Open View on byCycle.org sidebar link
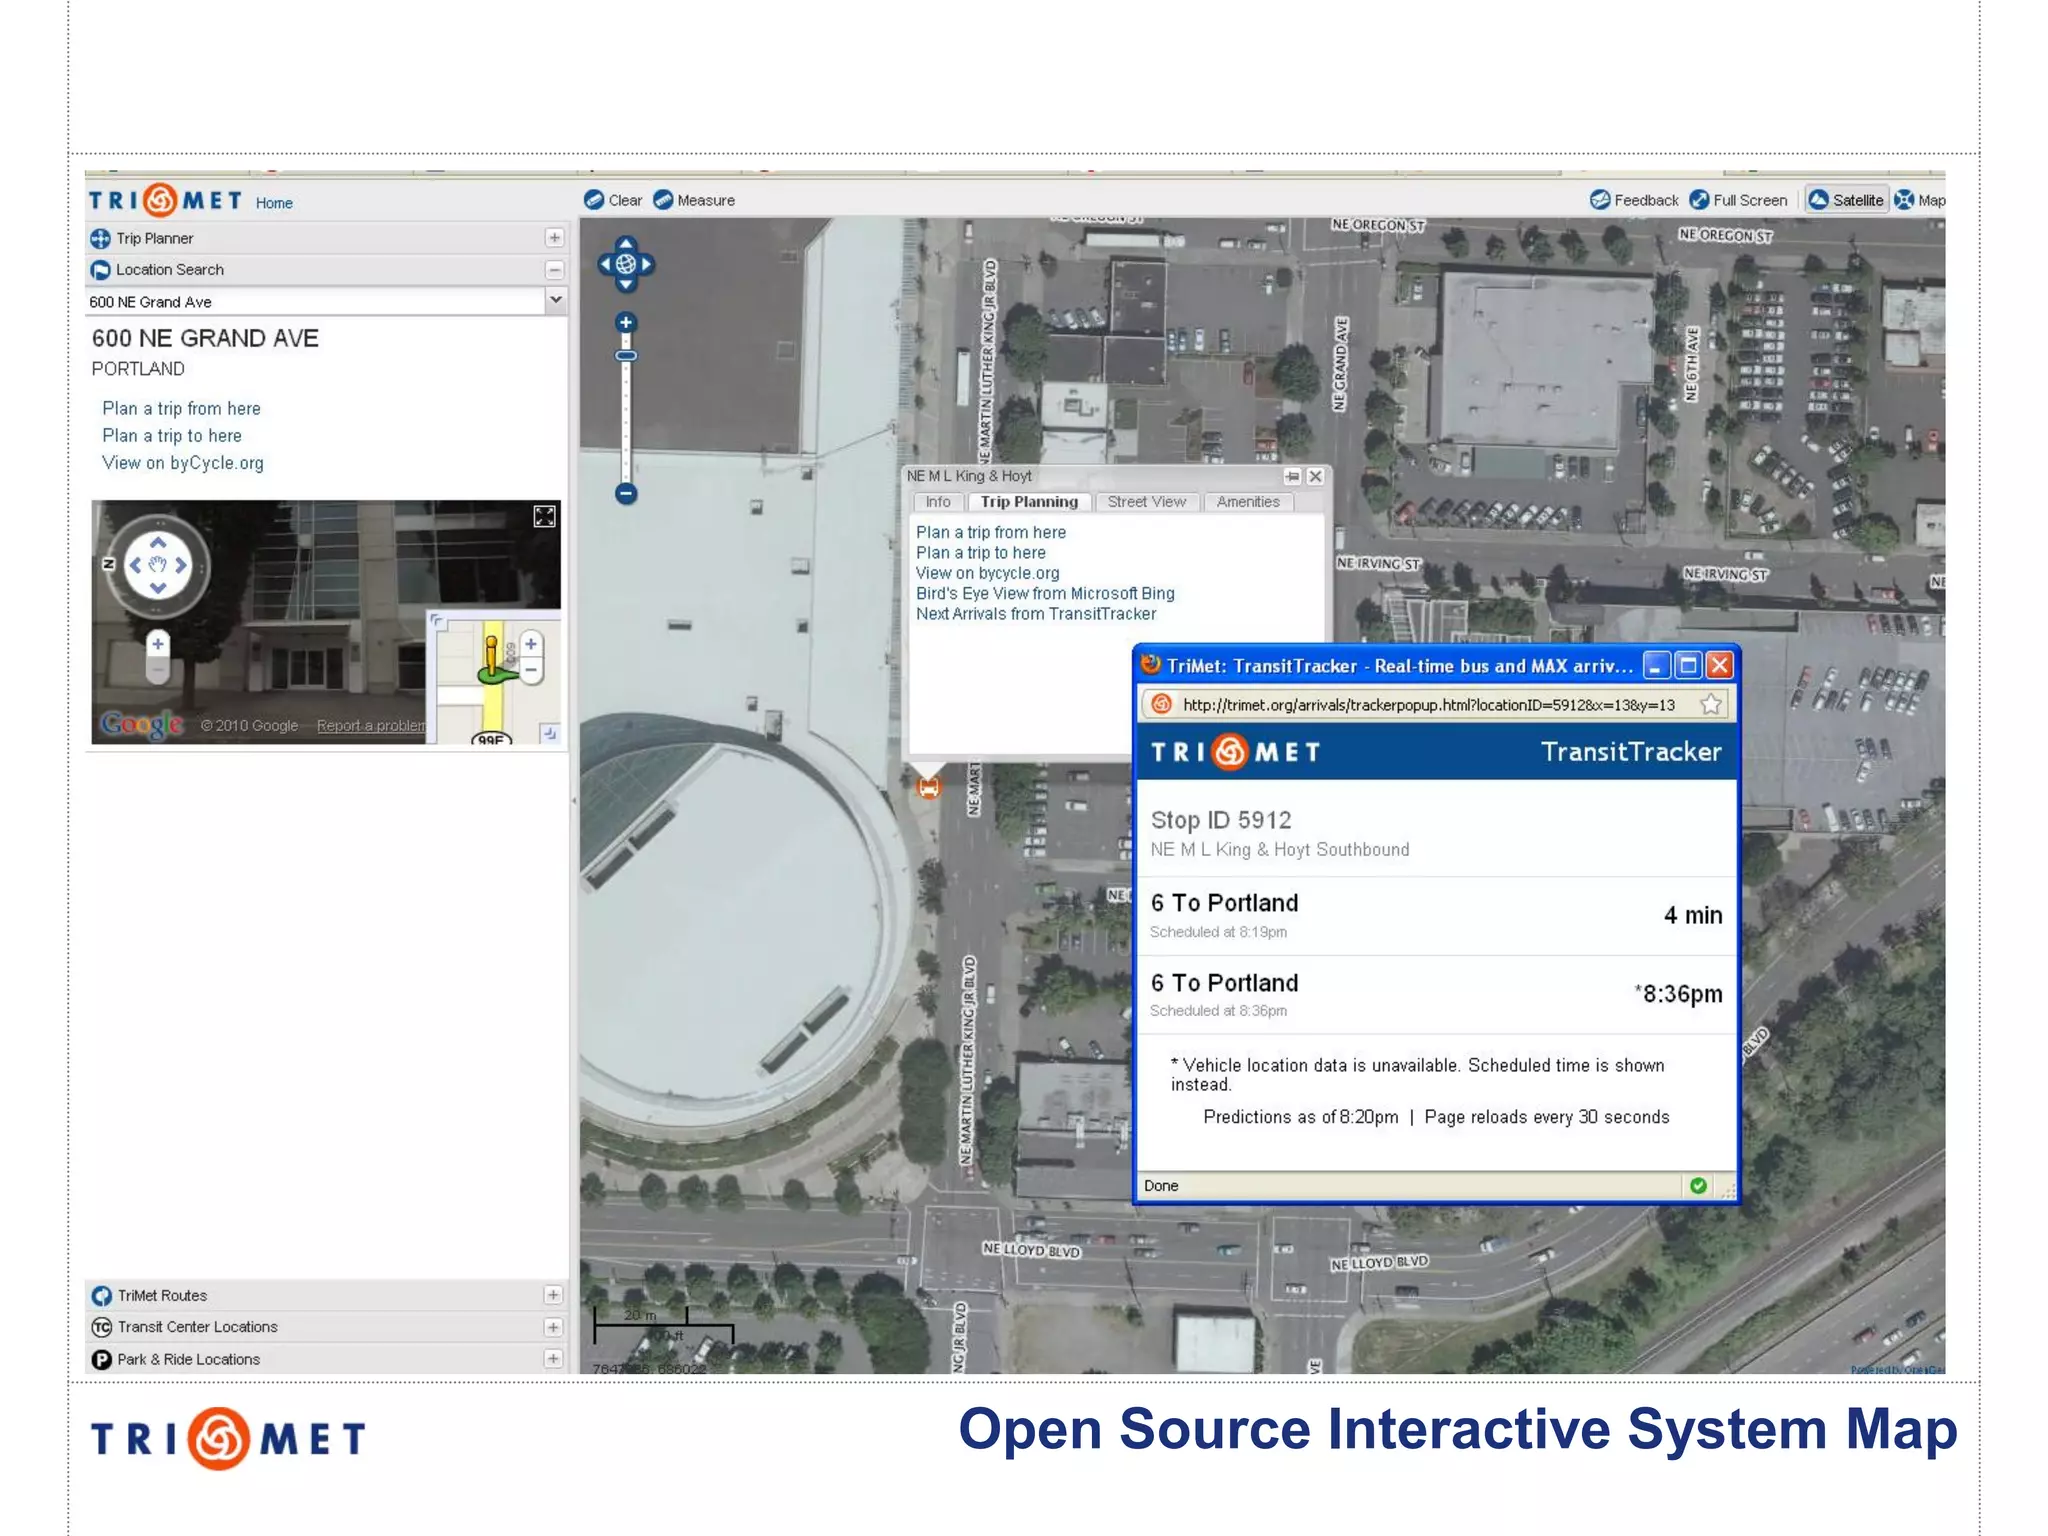 click(183, 462)
